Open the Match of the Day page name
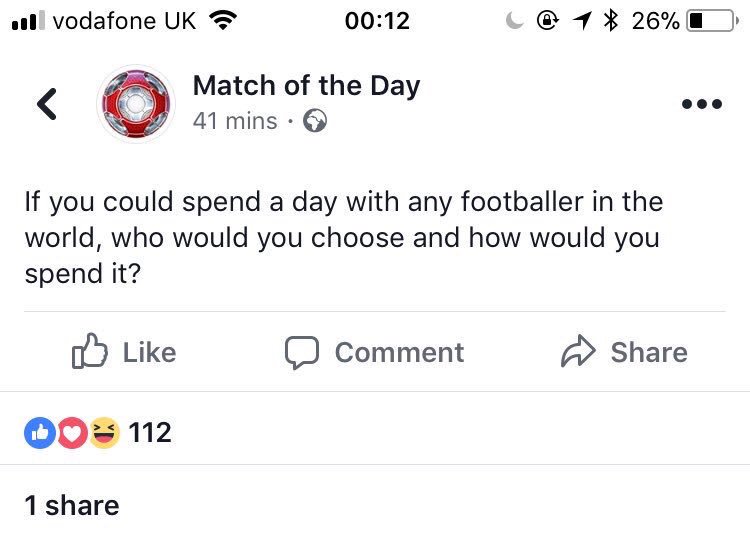 coord(307,86)
